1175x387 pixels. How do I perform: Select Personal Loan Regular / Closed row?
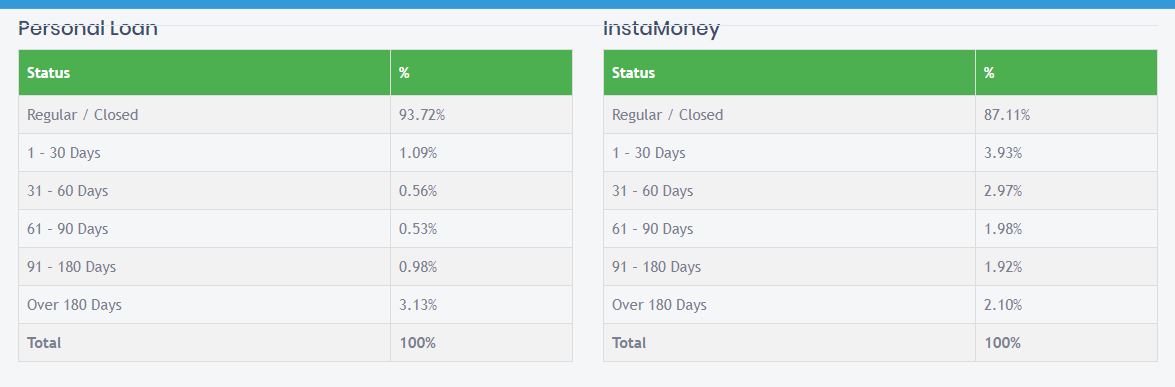tap(295, 115)
